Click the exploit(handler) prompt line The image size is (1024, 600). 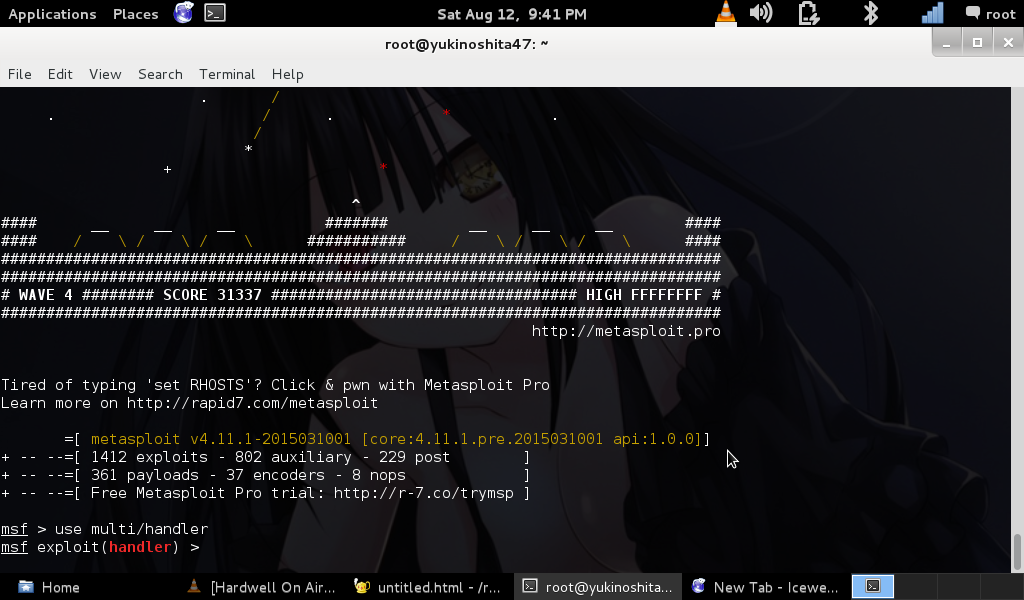tap(100, 547)
